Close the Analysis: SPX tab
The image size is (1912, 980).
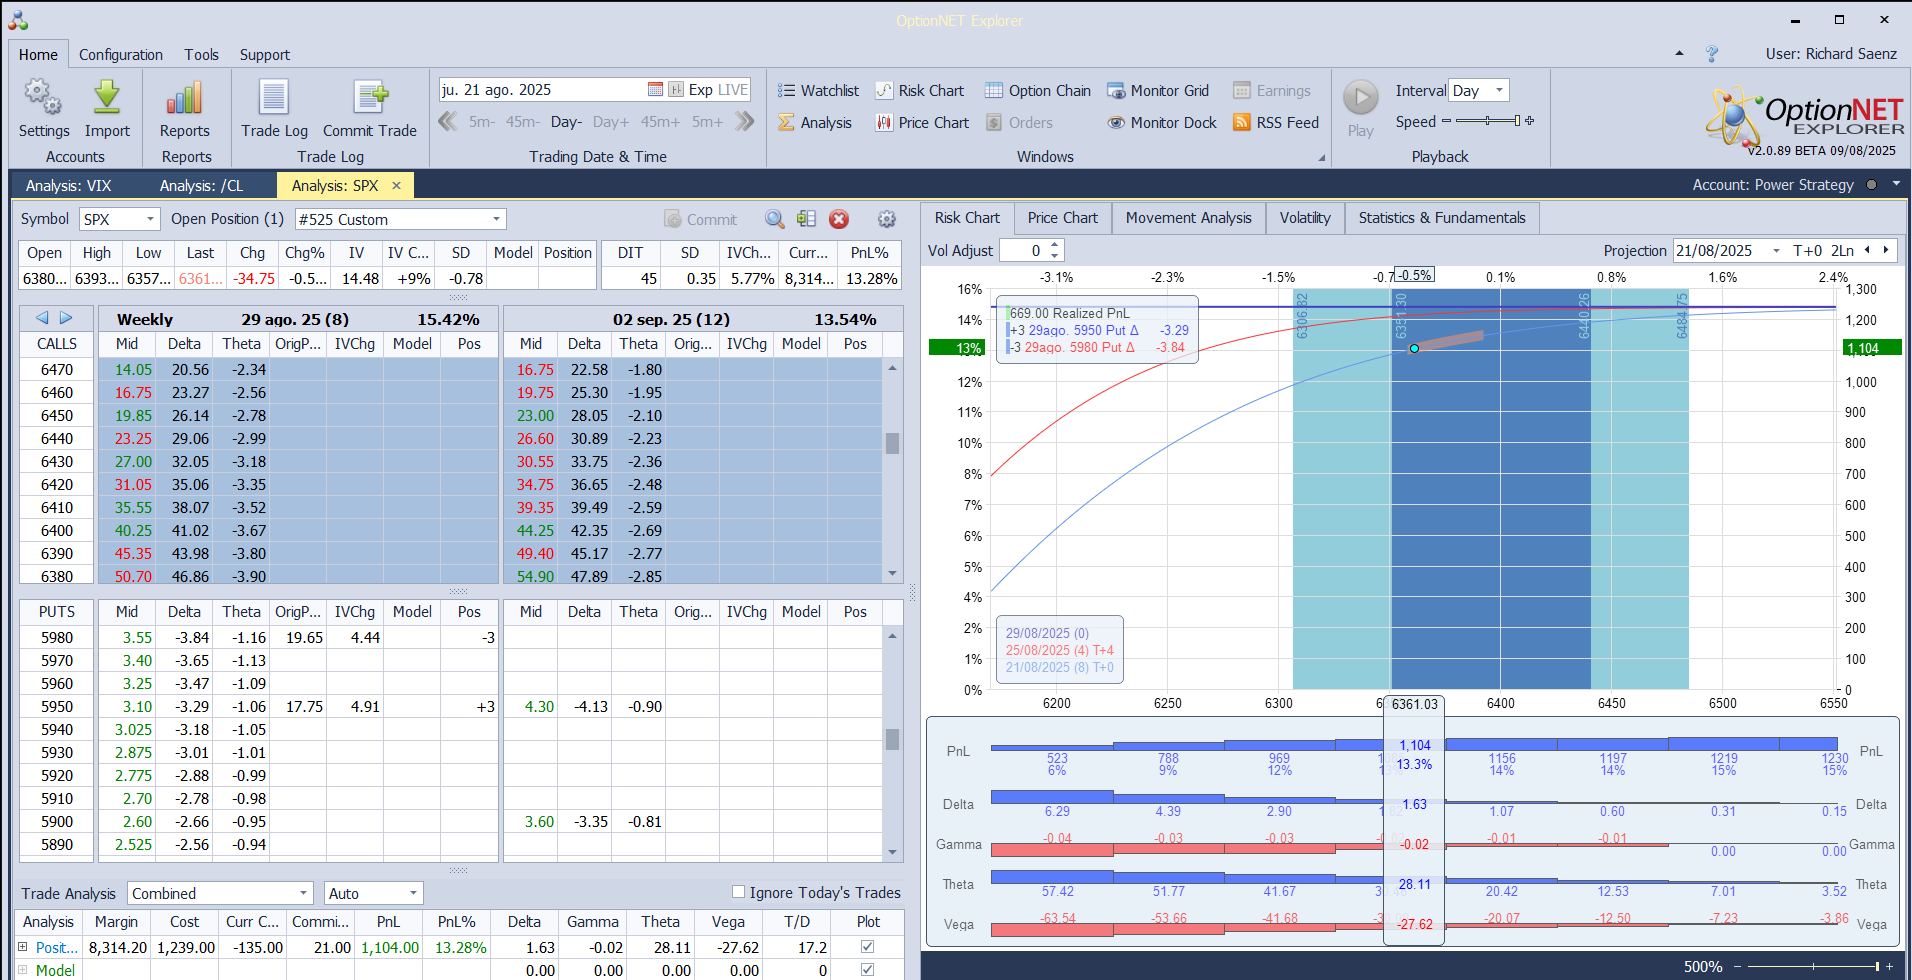pyautogui.click(x=396, y=186)
